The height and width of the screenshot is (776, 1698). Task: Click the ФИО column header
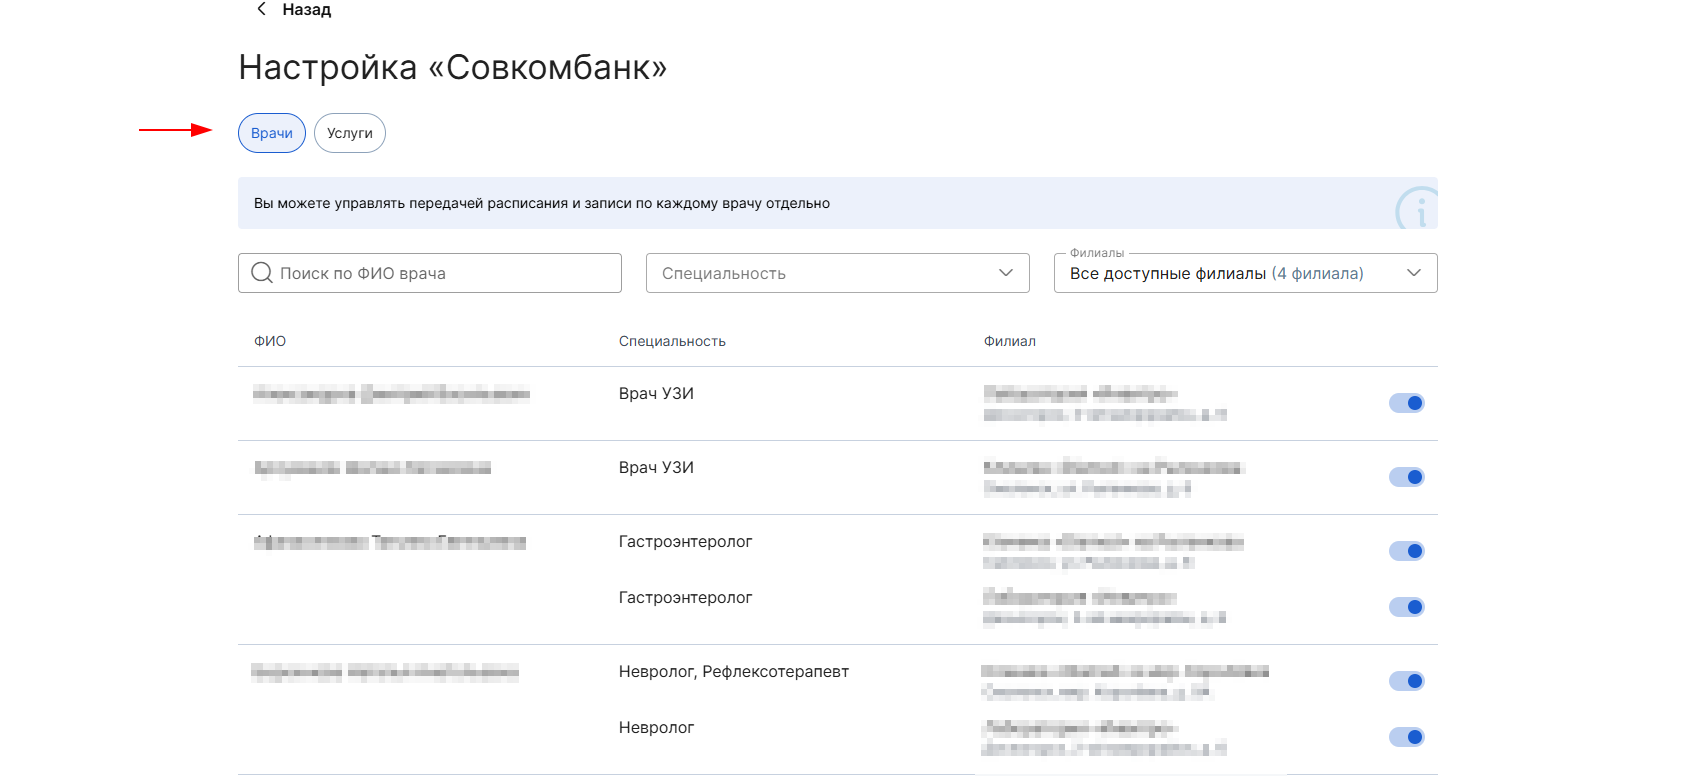[270, 341]
